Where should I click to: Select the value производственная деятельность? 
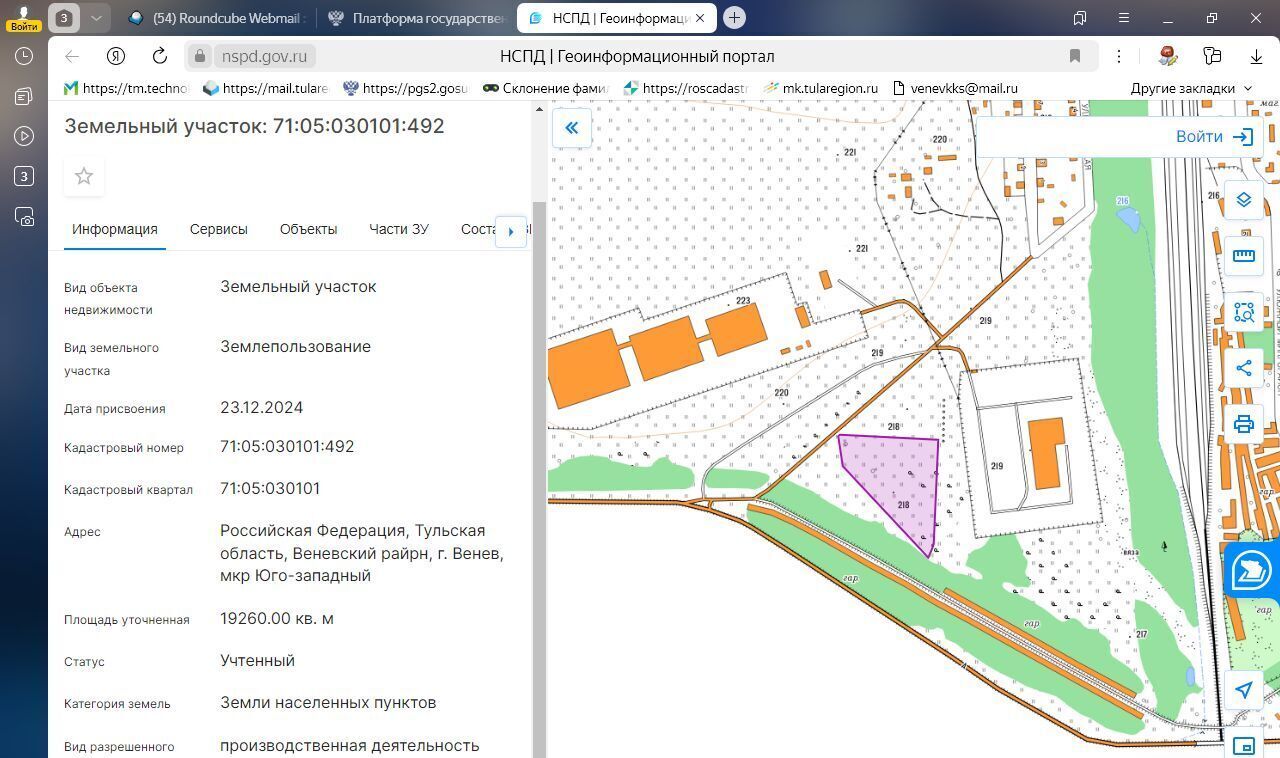tap(350, 746)
